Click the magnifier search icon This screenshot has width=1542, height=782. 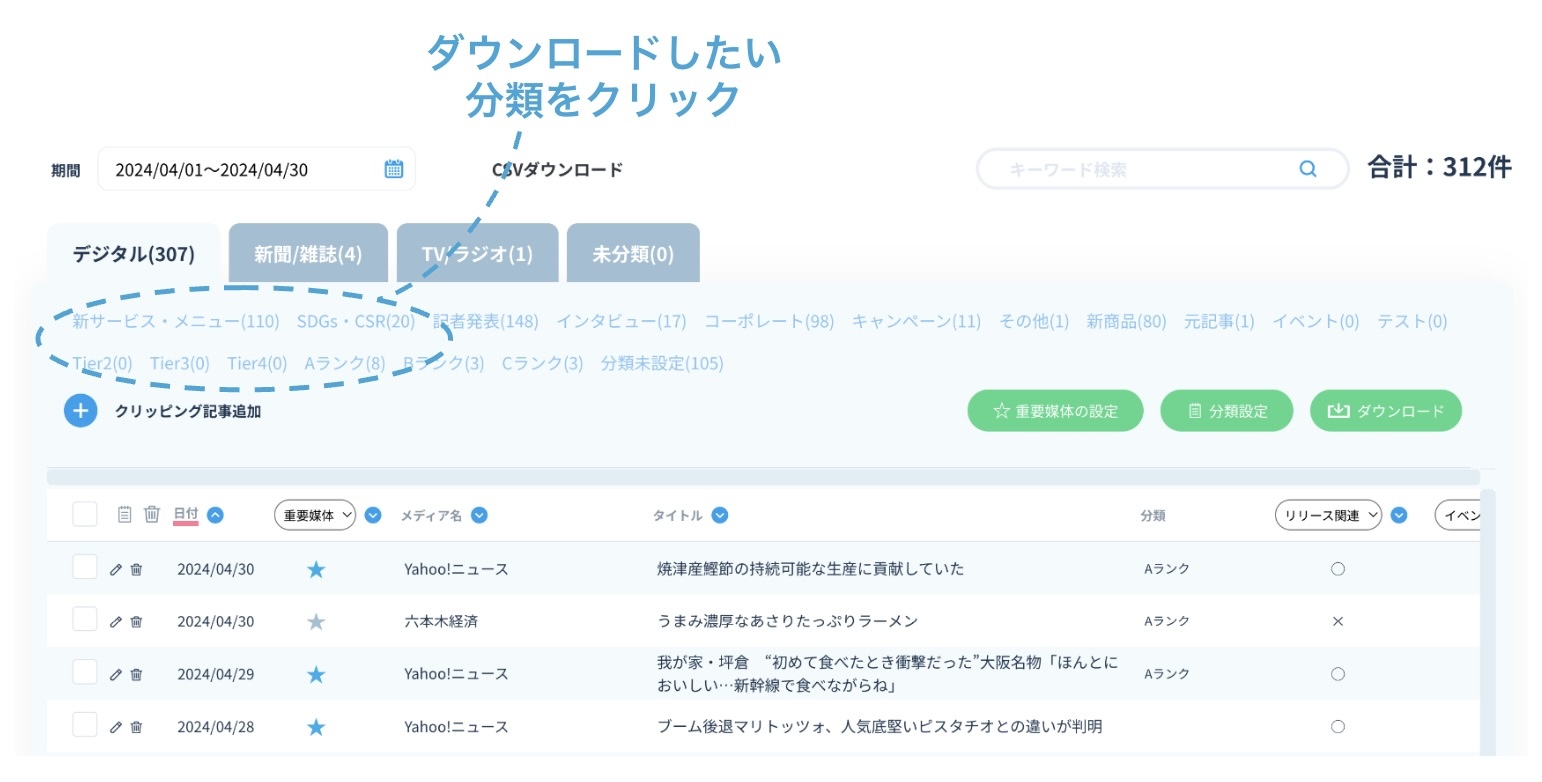1307,169
